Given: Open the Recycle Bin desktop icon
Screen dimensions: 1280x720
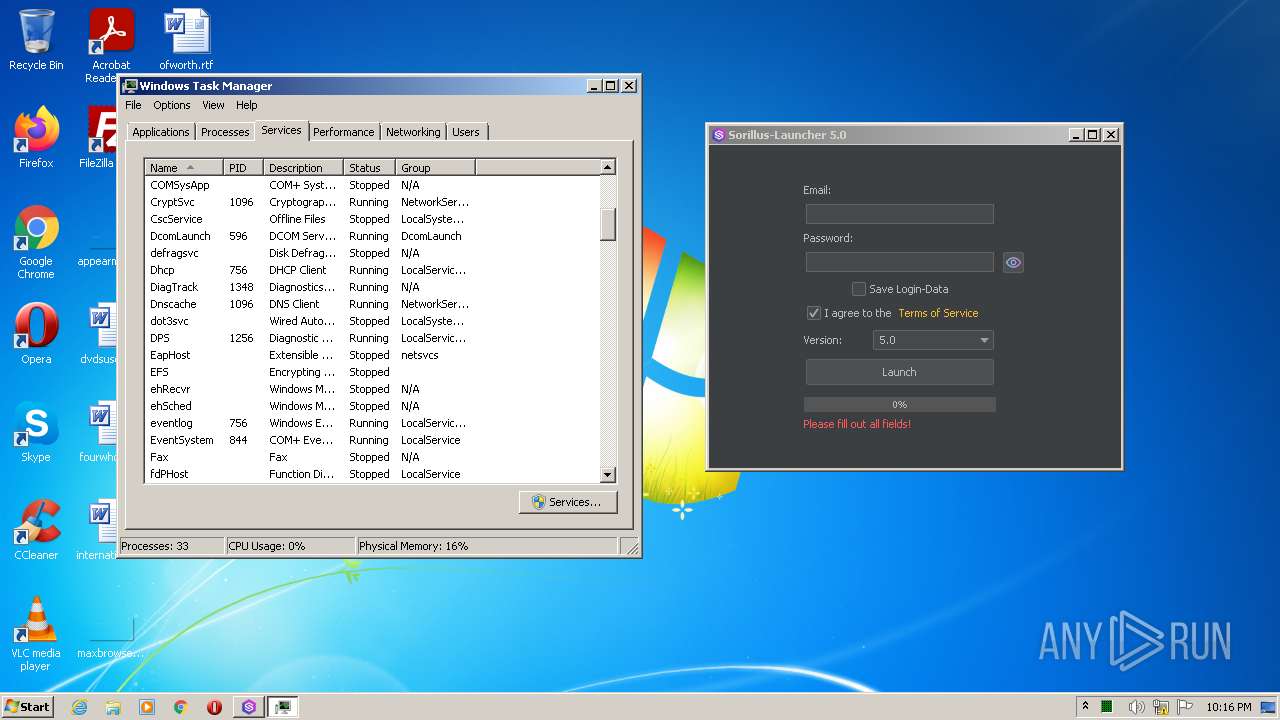Looking at the screenshot, I should 36,40.
